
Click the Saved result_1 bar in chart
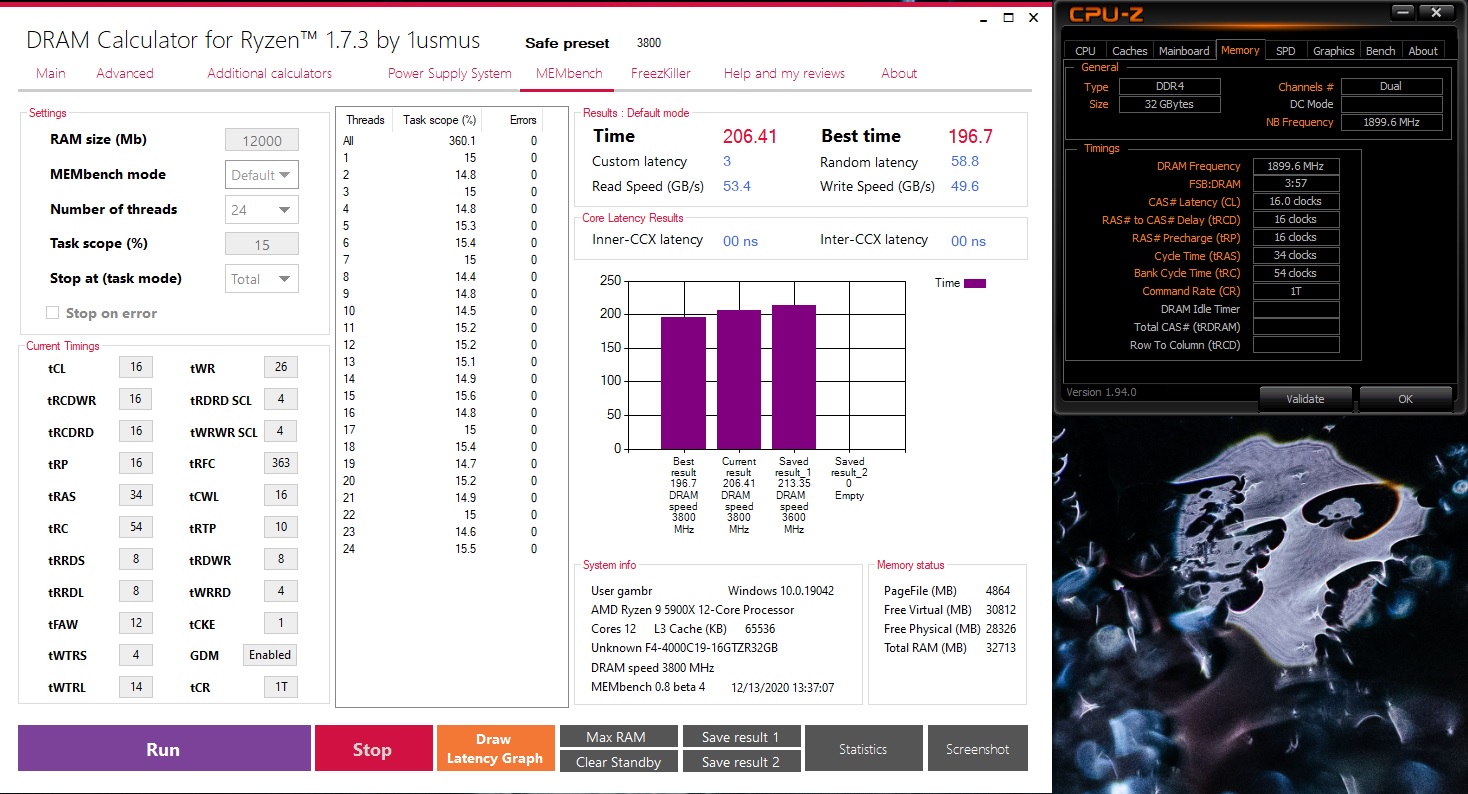click(x=794, y=377)
